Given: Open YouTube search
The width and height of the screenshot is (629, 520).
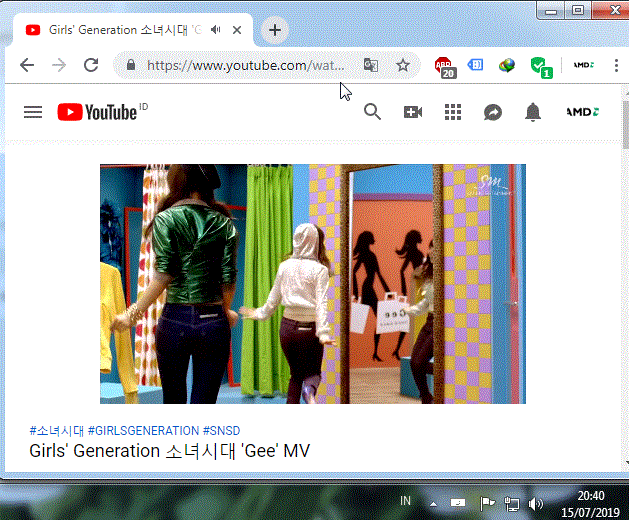Looking at the screenshot, I should pos(372,112).
